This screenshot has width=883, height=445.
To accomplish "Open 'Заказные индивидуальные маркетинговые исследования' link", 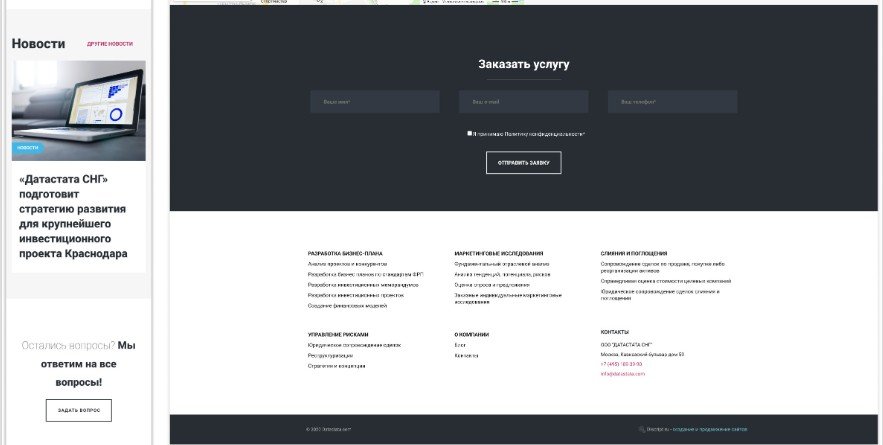I will click(508, 299).
